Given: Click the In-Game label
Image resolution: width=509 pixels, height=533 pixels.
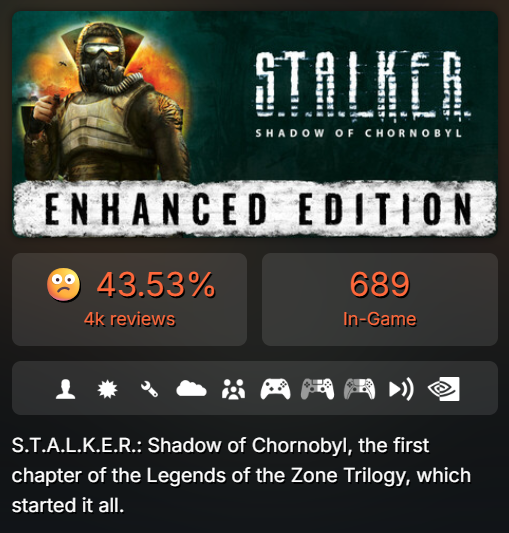Looking at the screenshot, I should coord(380,319).
